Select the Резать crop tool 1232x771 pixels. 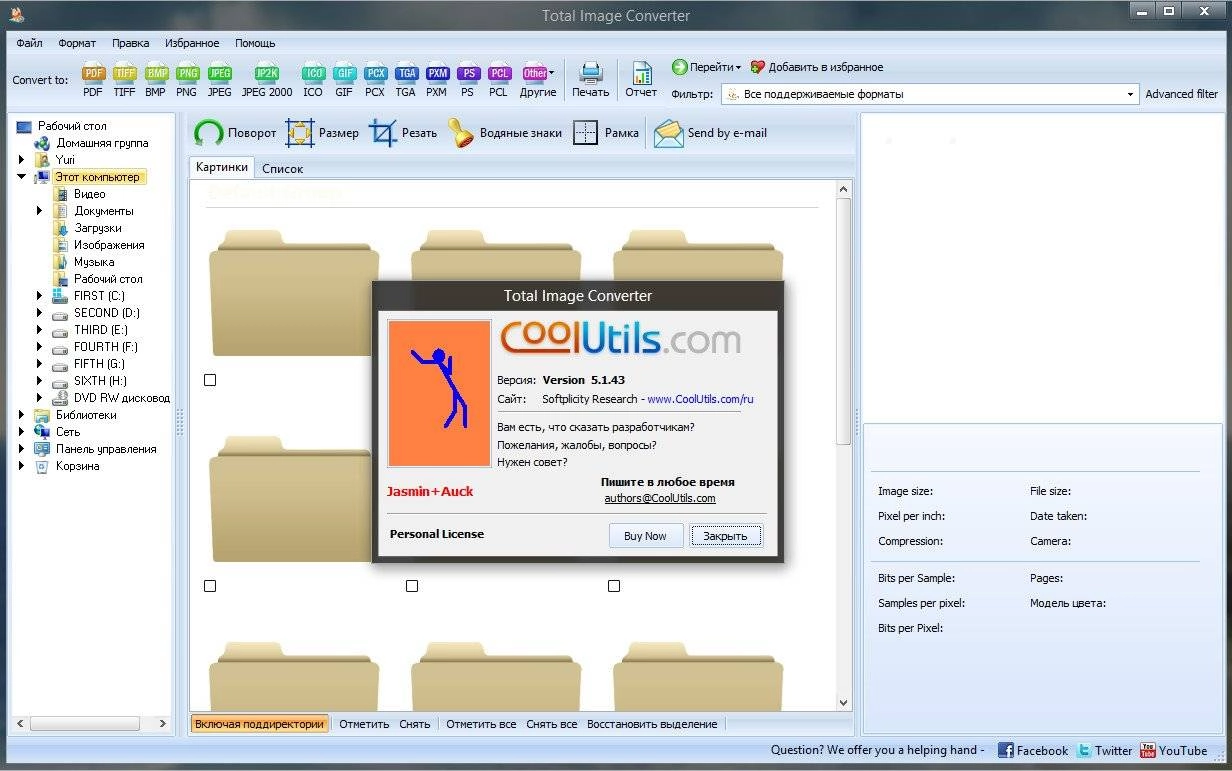click(403, 133)
